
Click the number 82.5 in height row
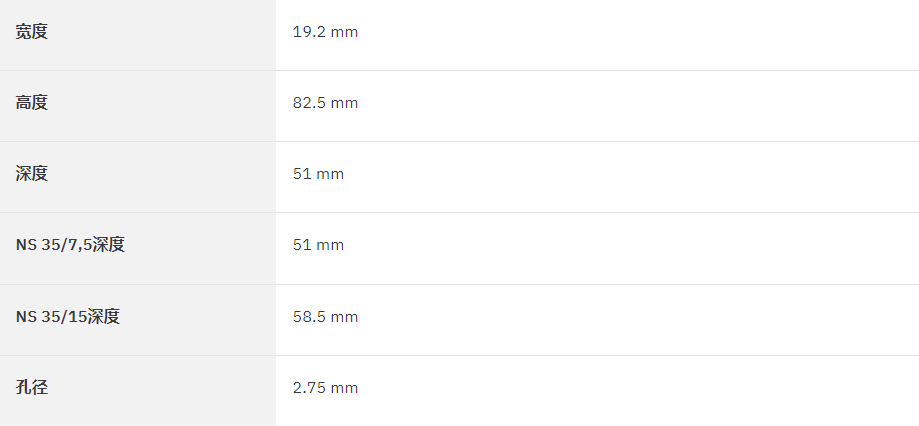tap(309, 103)
